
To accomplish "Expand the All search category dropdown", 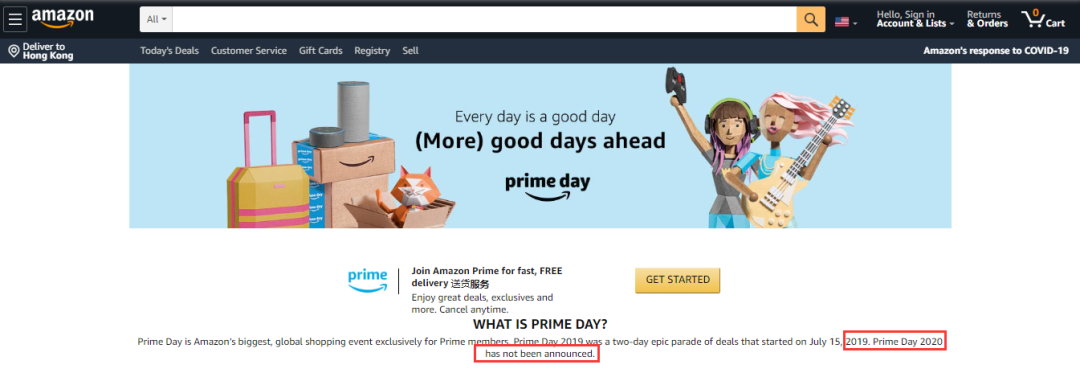I will 156,19.
